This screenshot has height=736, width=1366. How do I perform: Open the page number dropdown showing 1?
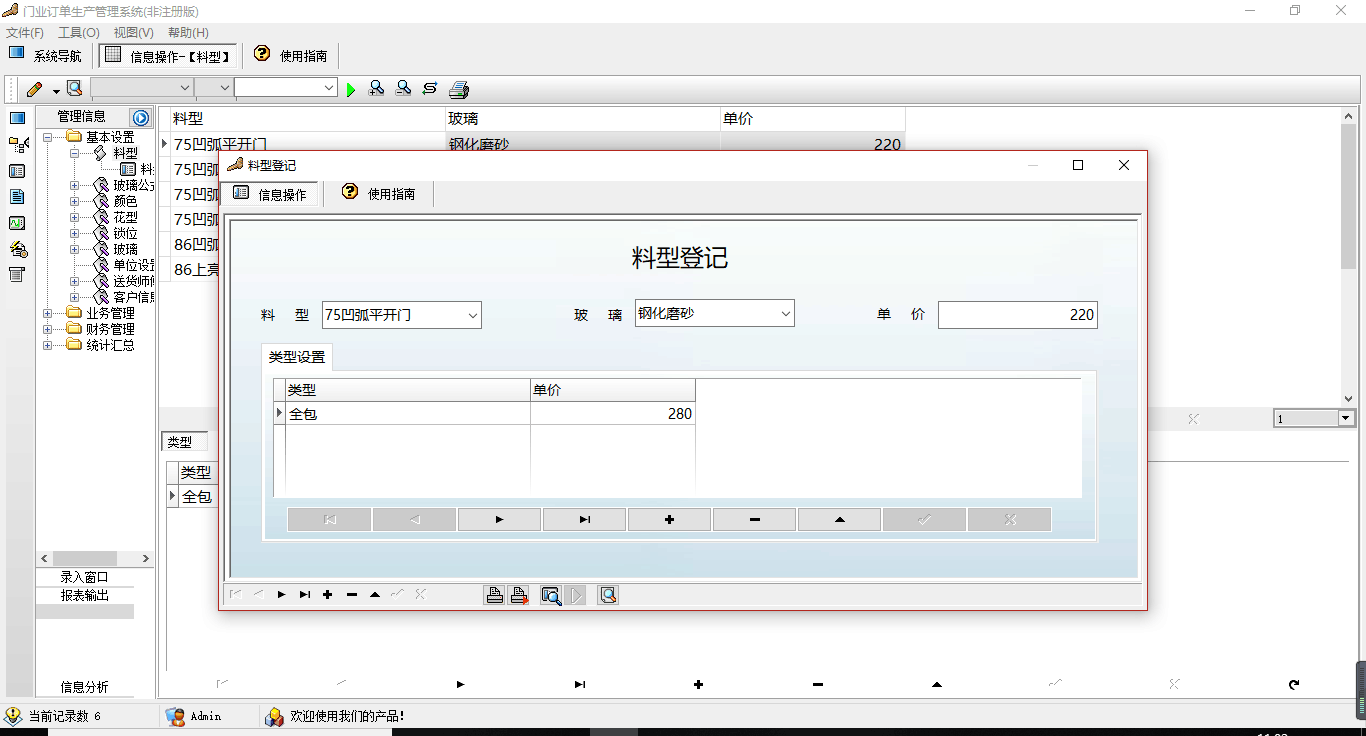1346,419
